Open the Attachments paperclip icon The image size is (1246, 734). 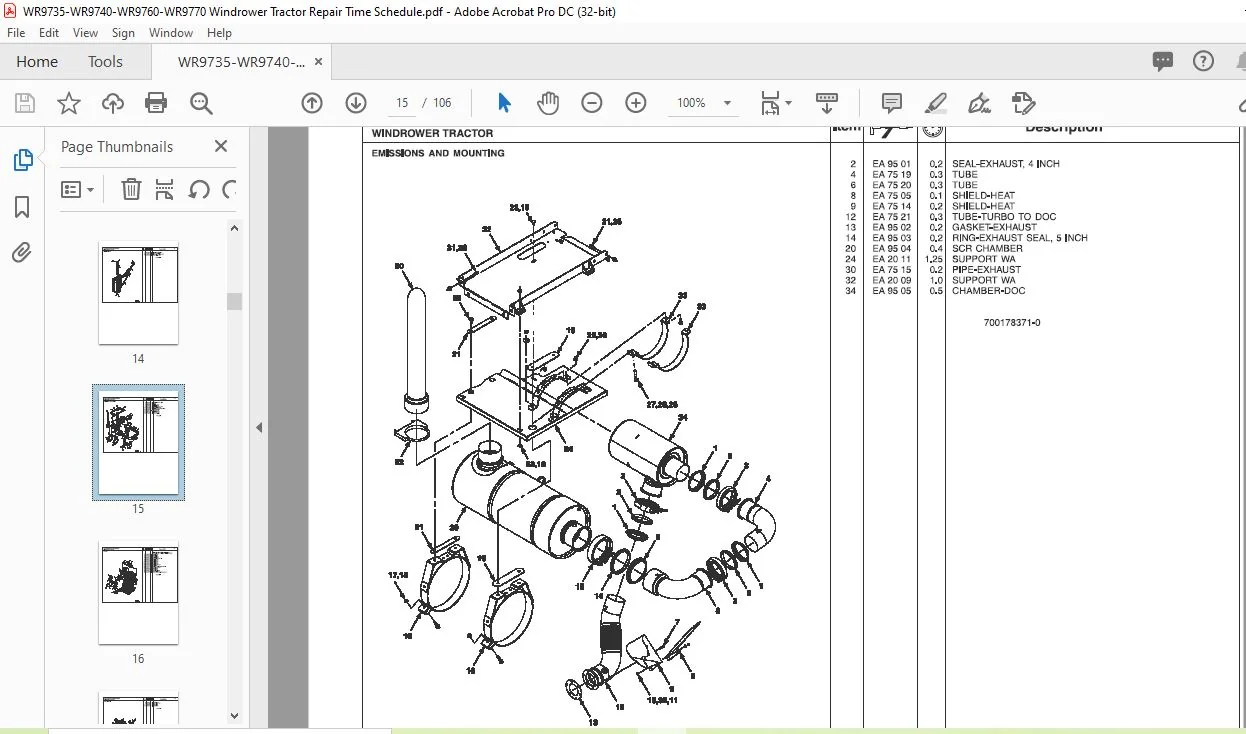tap(22, 253)
